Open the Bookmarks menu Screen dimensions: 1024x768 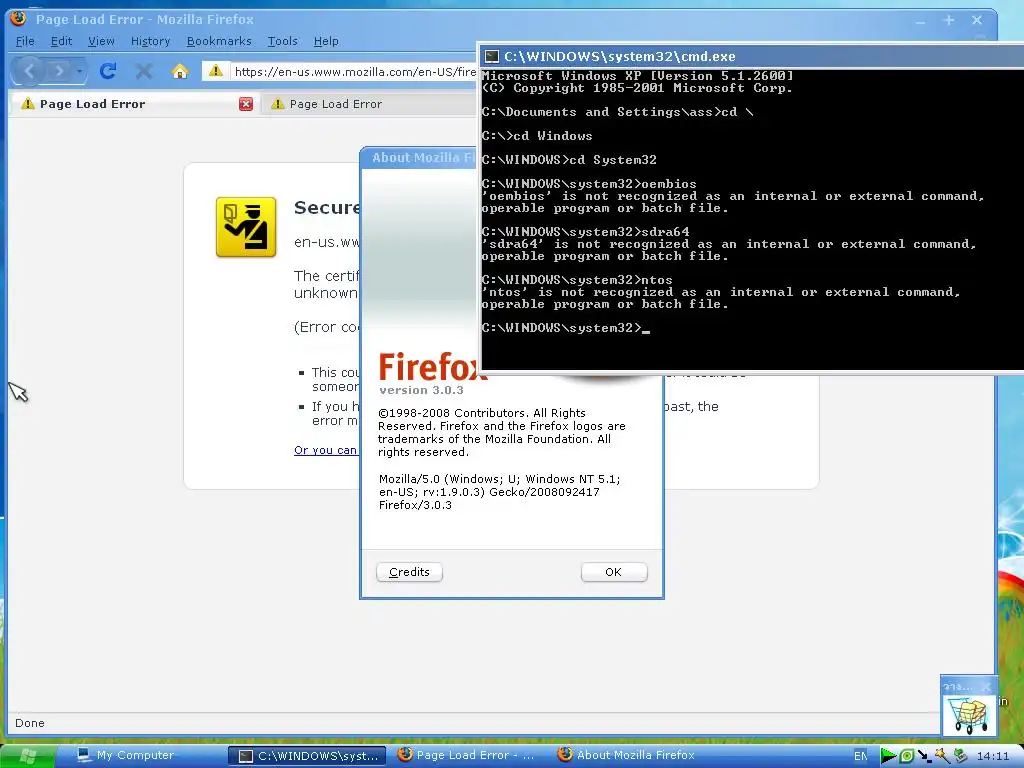(x=219, y=41)
